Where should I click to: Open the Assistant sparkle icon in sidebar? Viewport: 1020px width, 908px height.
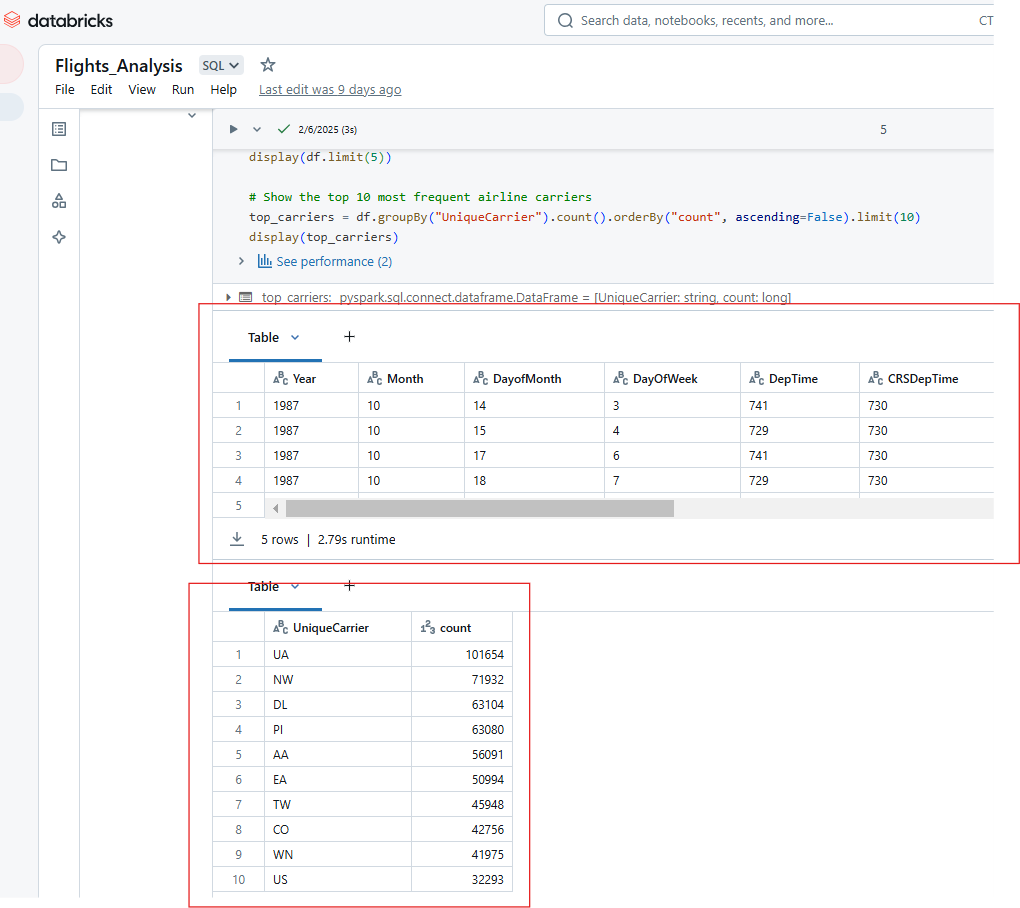tap(59, 237)
